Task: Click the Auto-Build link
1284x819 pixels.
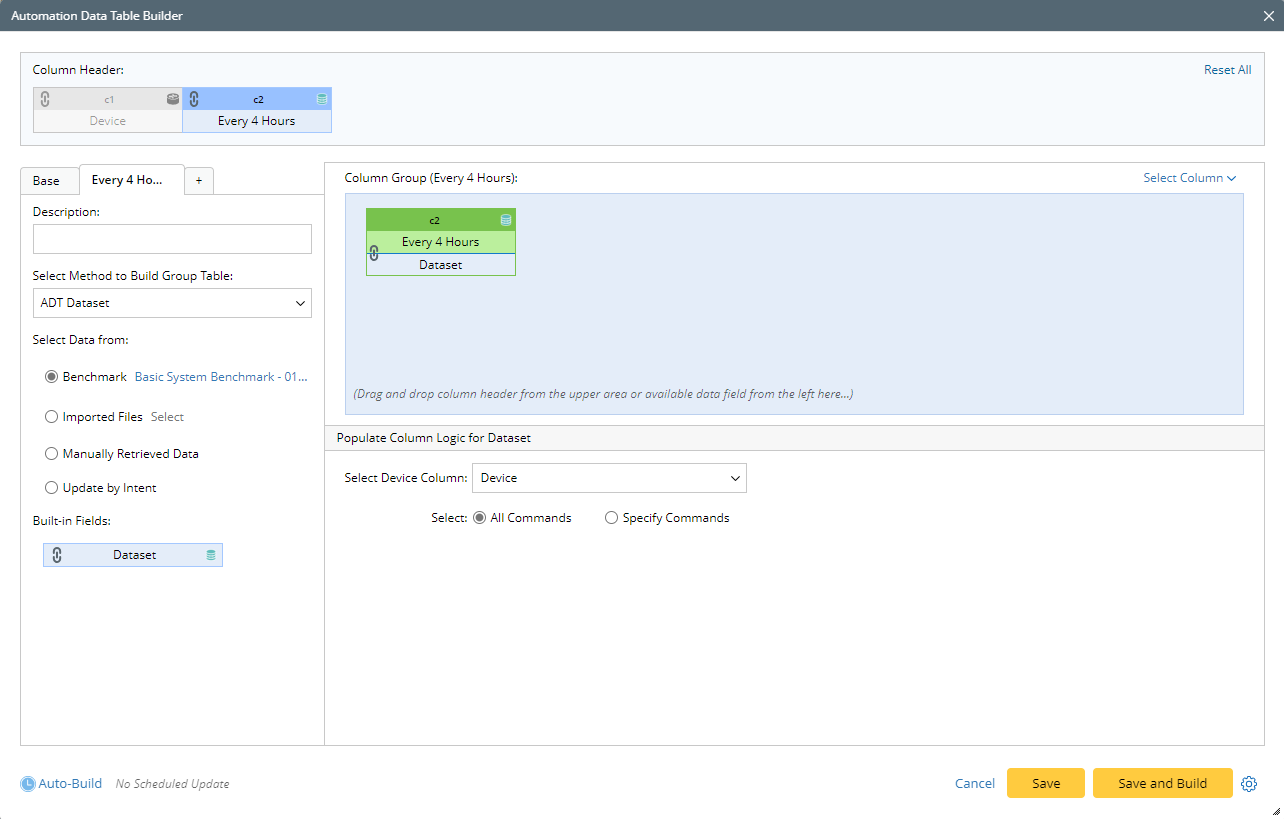Action: point(70,784)
